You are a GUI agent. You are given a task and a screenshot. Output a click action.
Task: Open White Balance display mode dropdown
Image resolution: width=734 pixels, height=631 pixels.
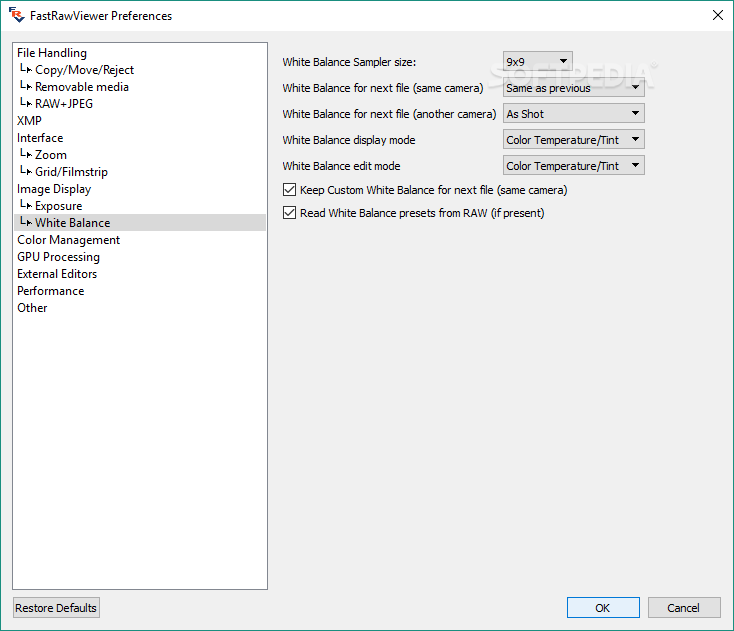pyautogui.click(x=573, y=139)
